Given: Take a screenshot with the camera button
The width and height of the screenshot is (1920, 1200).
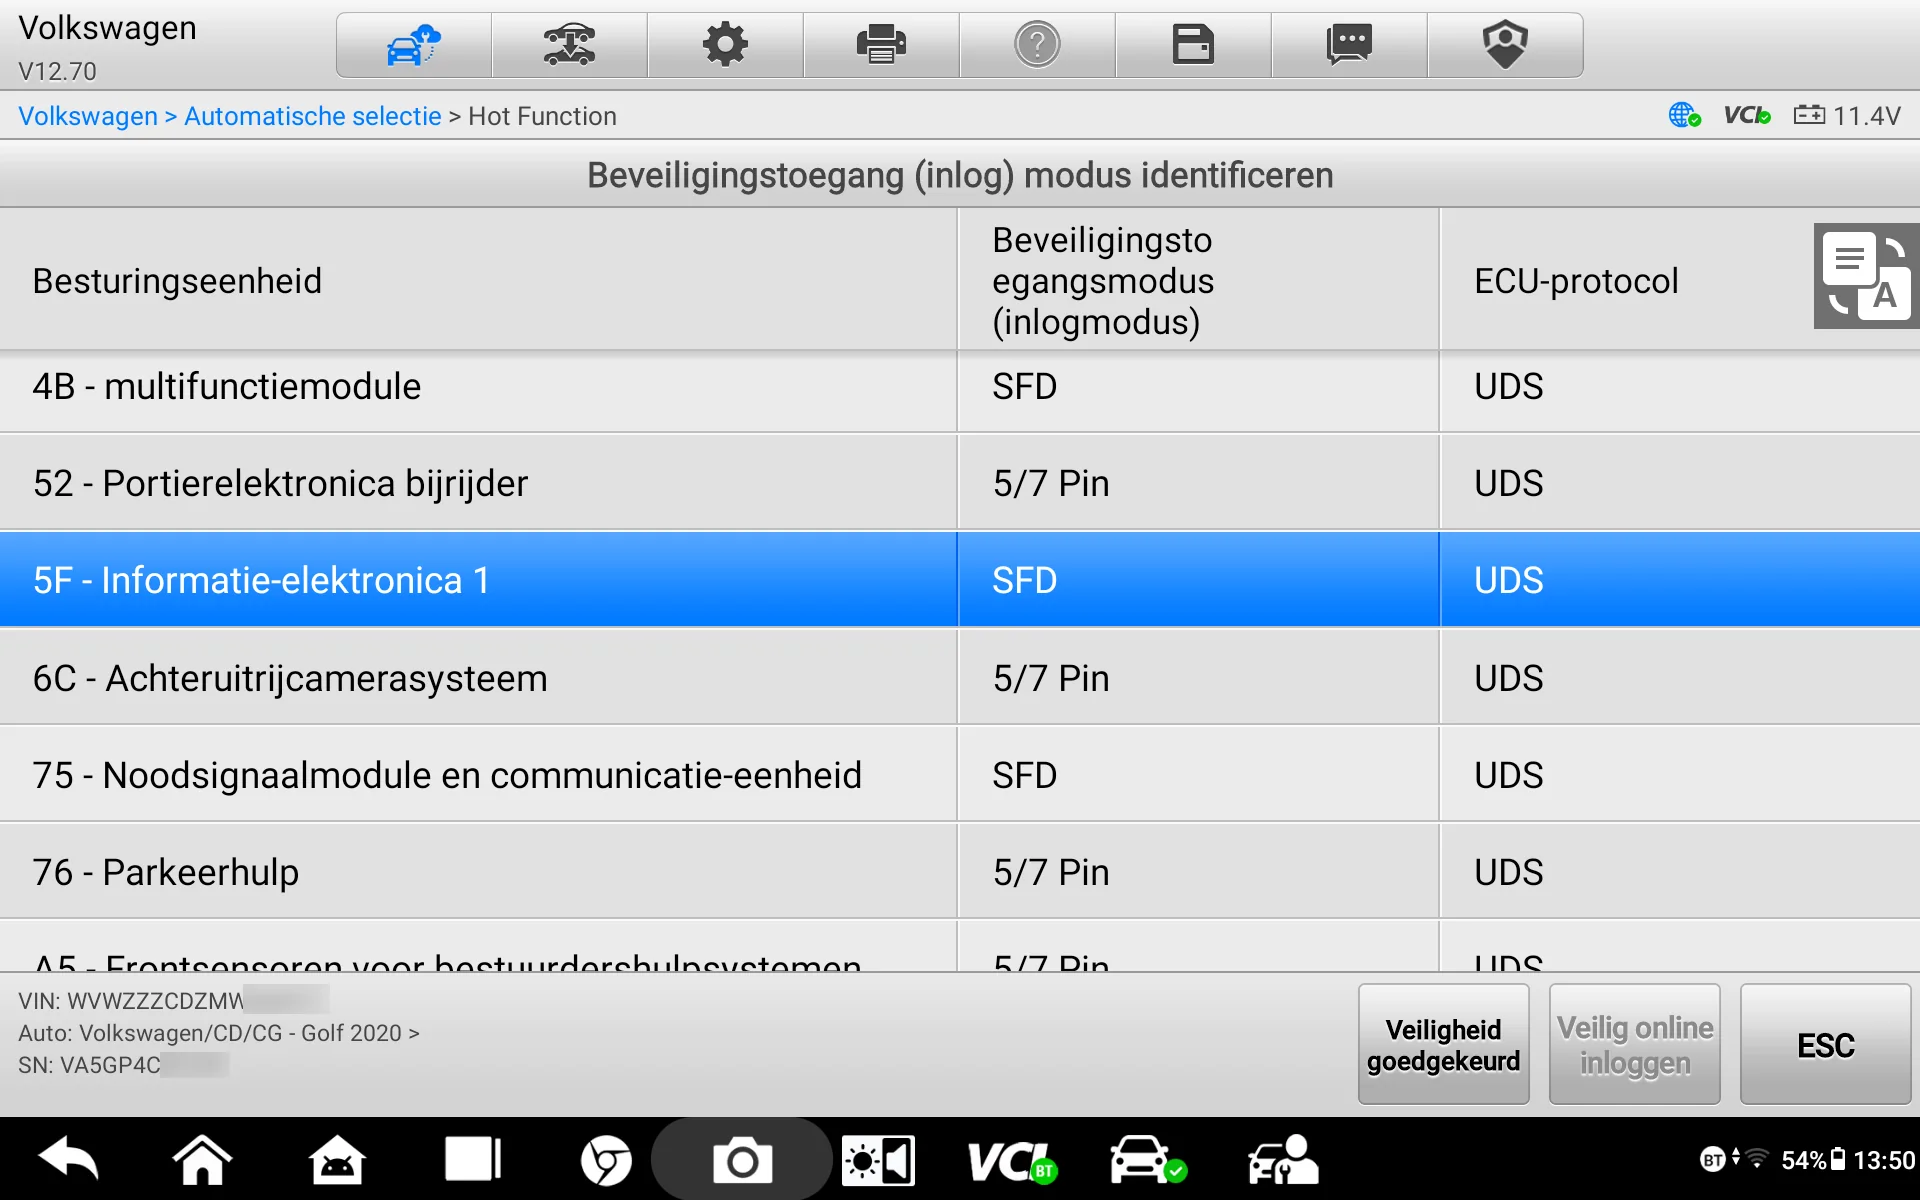Looking at the screenshot, I should (x=742, y=1160).
